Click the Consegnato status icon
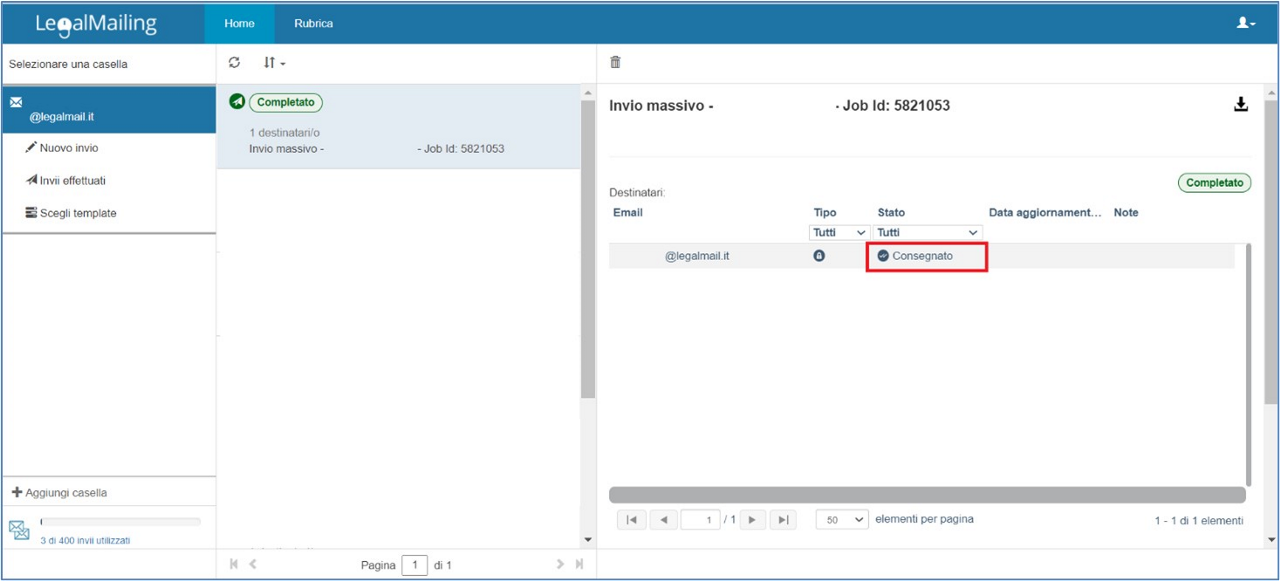This screenshot has height=581, width=1280. [883, 256]
